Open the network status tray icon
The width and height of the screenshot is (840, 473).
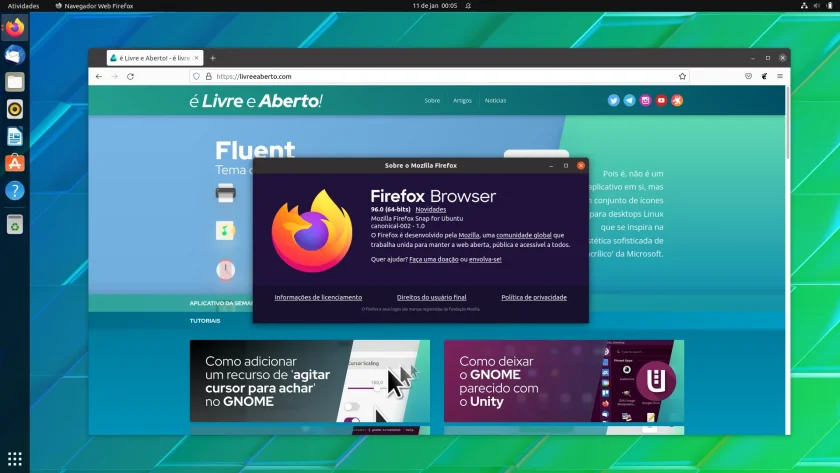tap(804, 5)
